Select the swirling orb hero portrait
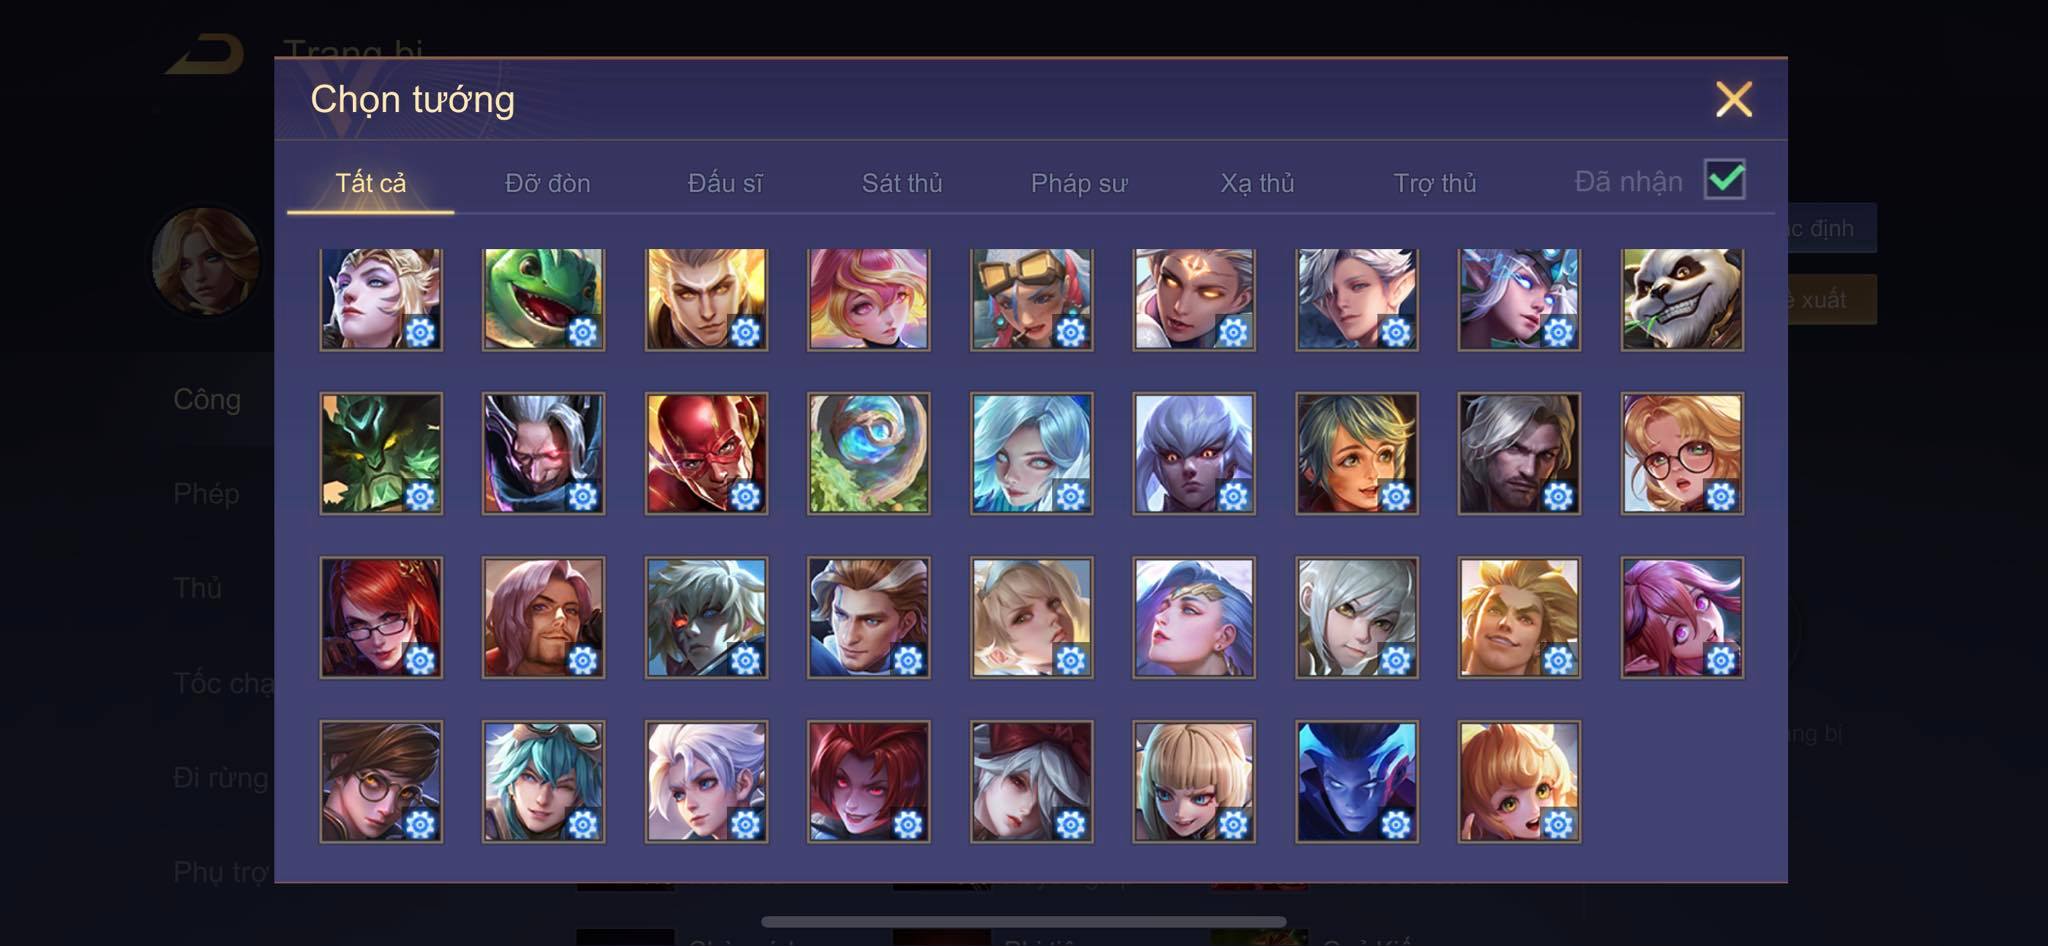 (x=869, y=454)
